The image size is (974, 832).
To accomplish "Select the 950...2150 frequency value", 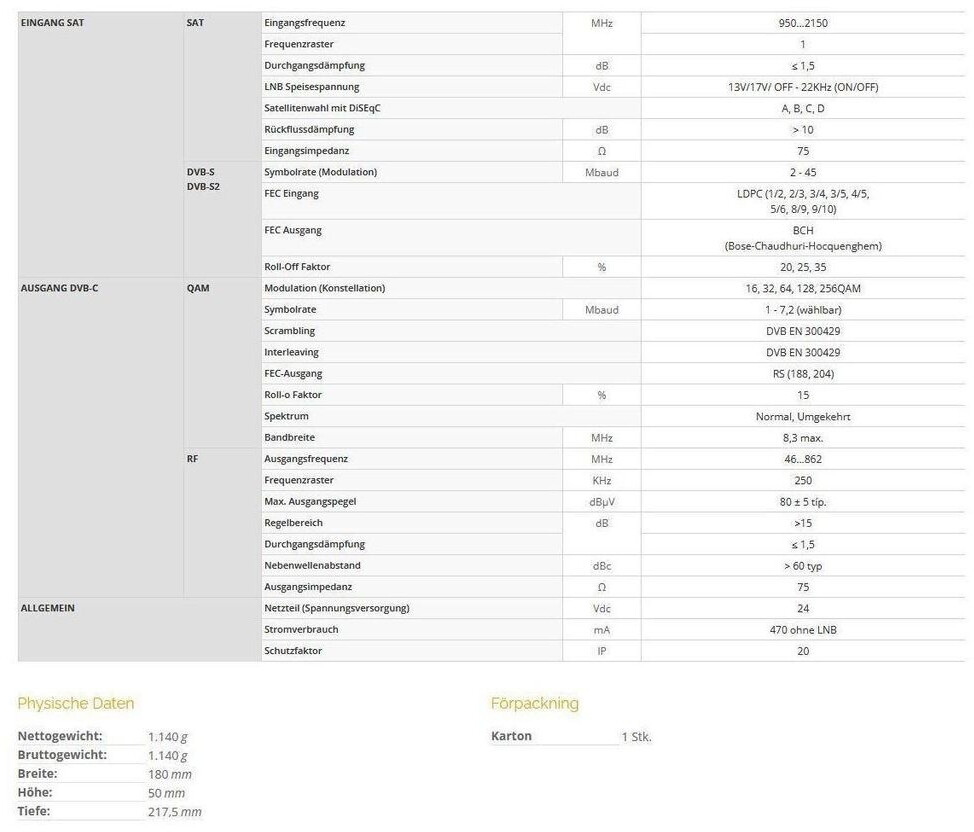I will tap(802, 22).
